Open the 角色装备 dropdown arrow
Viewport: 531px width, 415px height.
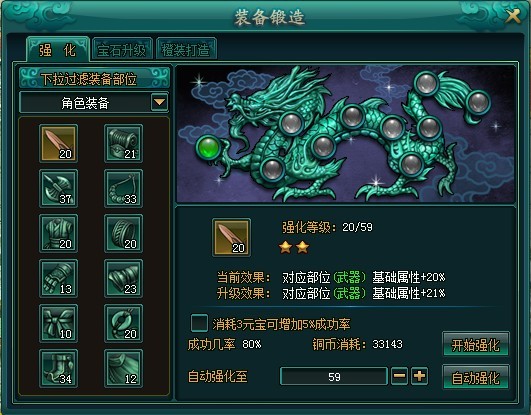(x=160, y=102)
